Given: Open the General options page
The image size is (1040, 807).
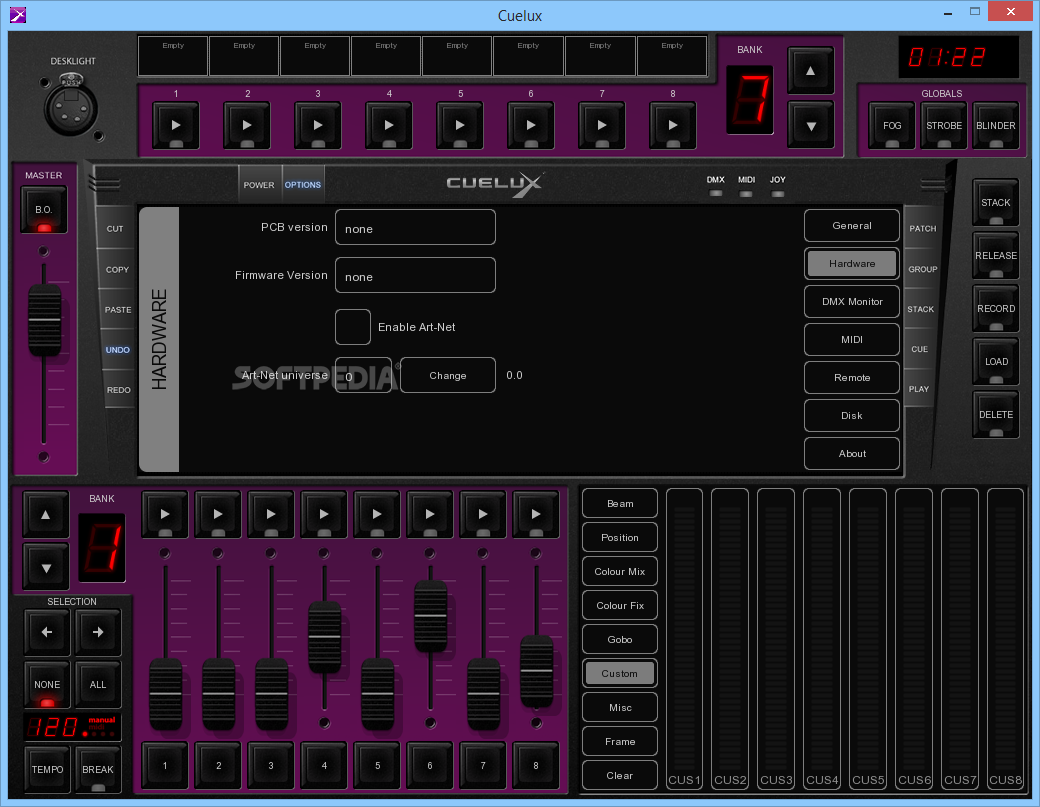Looking at the screenshot, I should coord(852,225).
